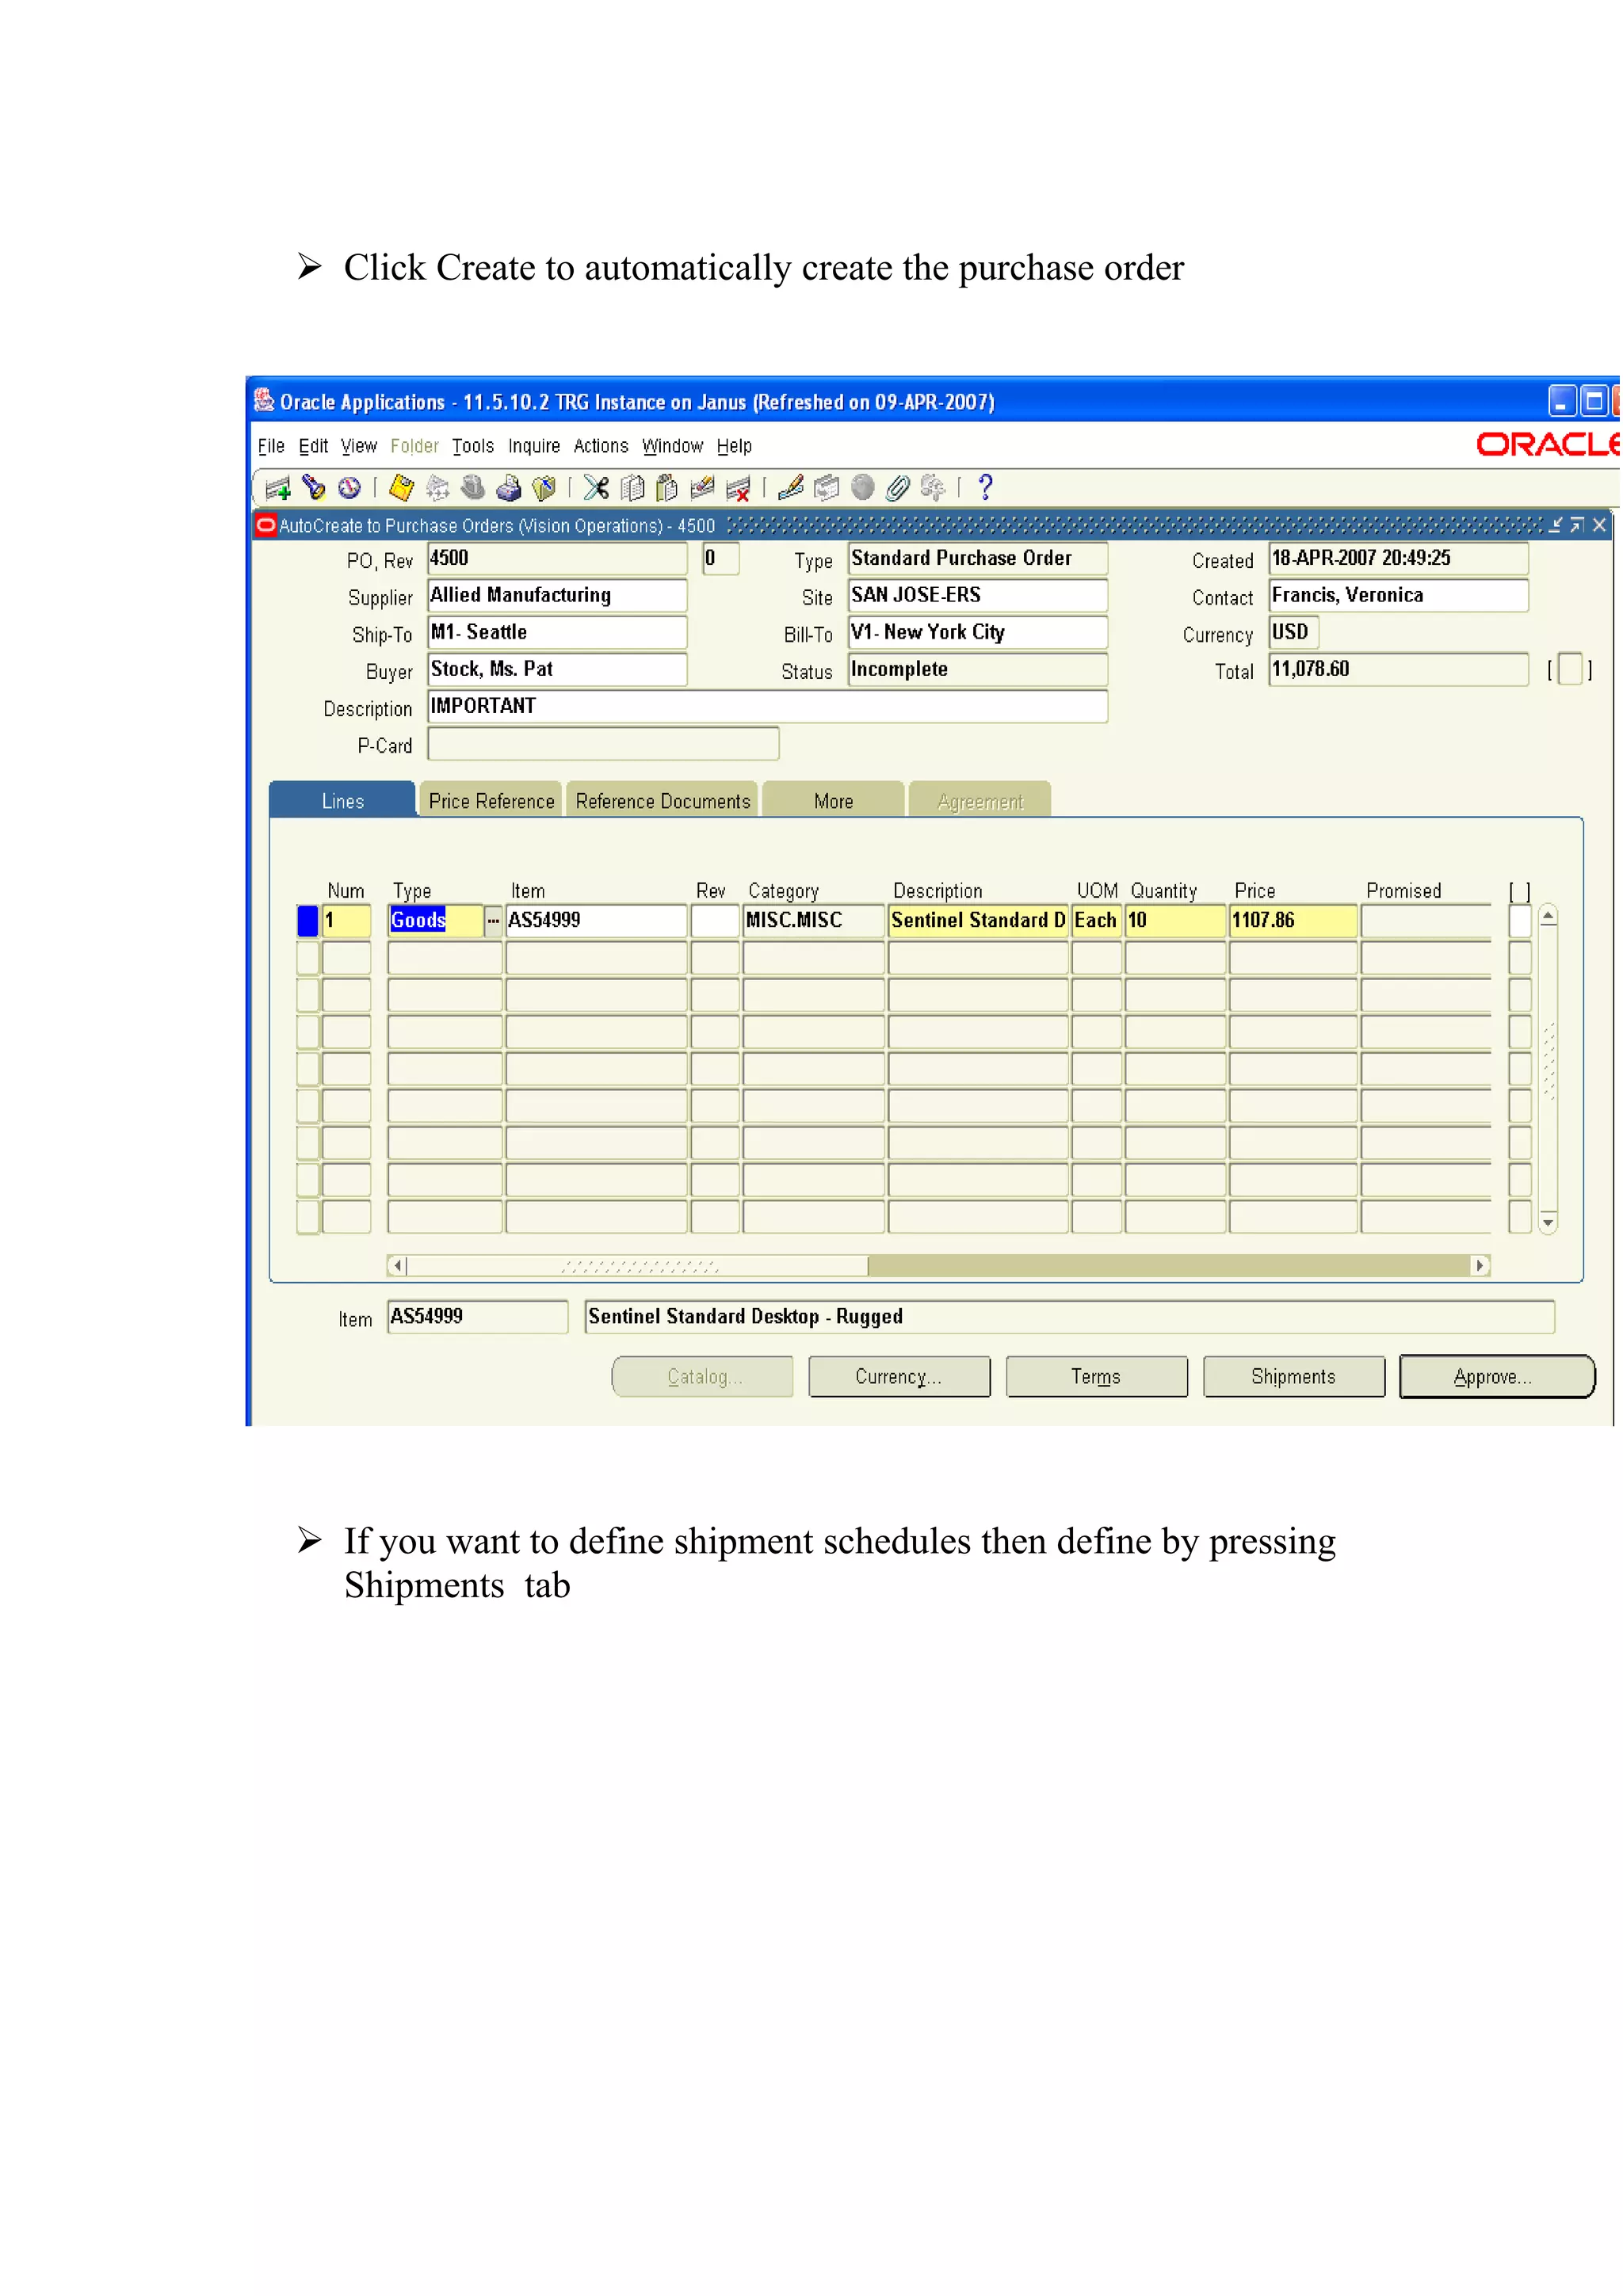The width and height of the screenshot is (1623, 2296).
Task: Click the Approve... button
Action: click(1496, 1378)
